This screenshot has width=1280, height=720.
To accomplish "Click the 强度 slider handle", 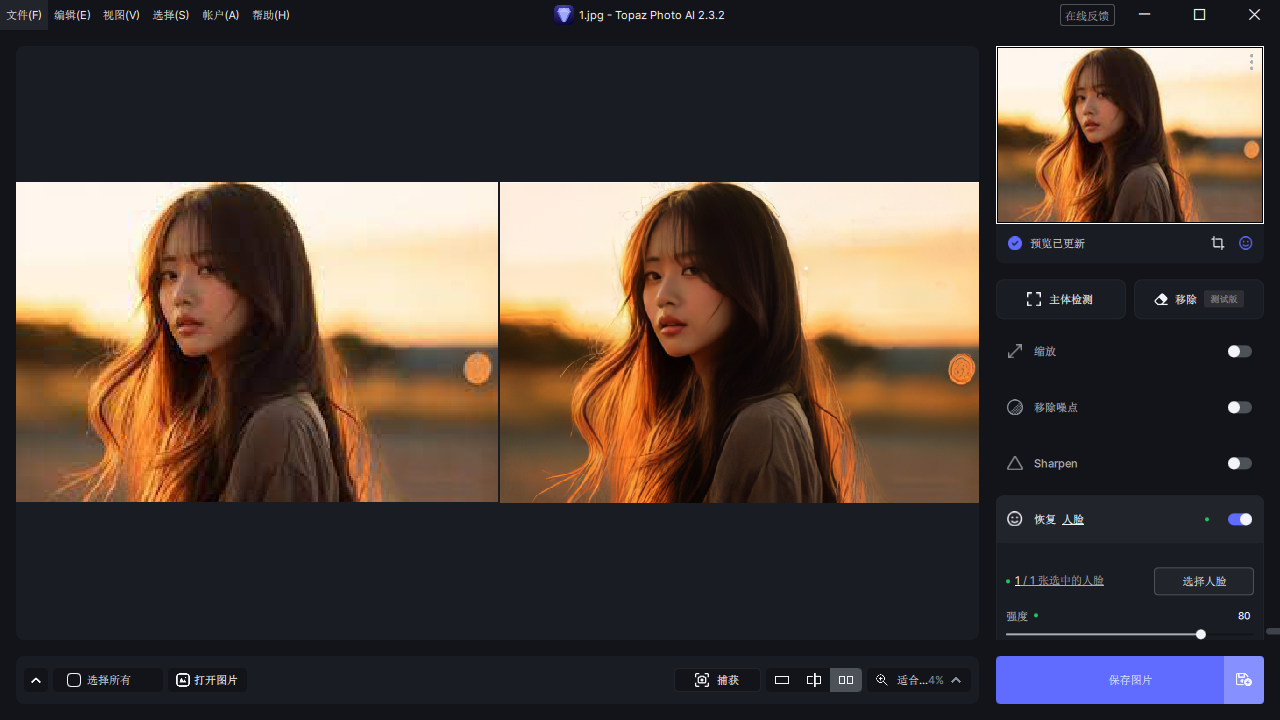I will (1201, 634).
